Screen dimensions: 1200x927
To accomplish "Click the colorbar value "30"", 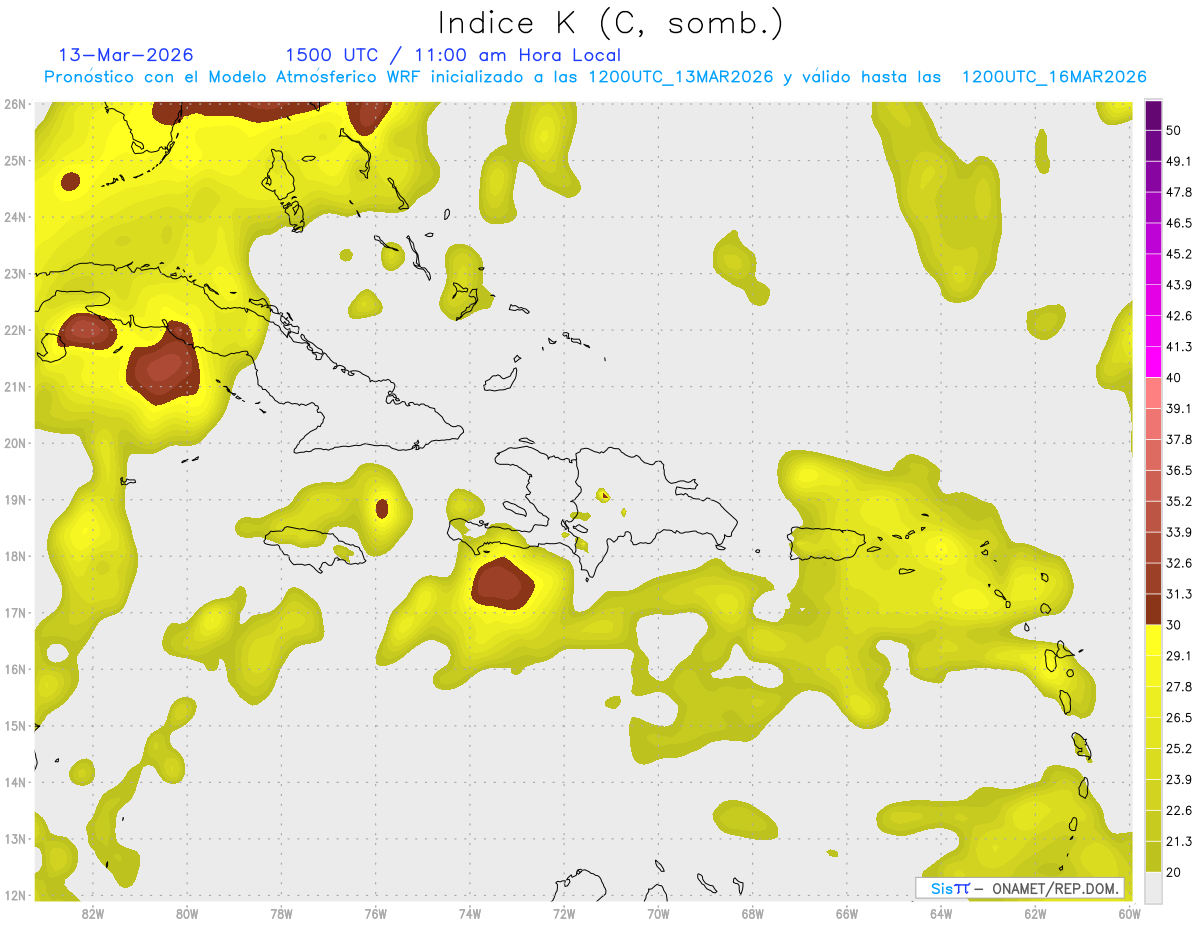I will point(1176,624).
